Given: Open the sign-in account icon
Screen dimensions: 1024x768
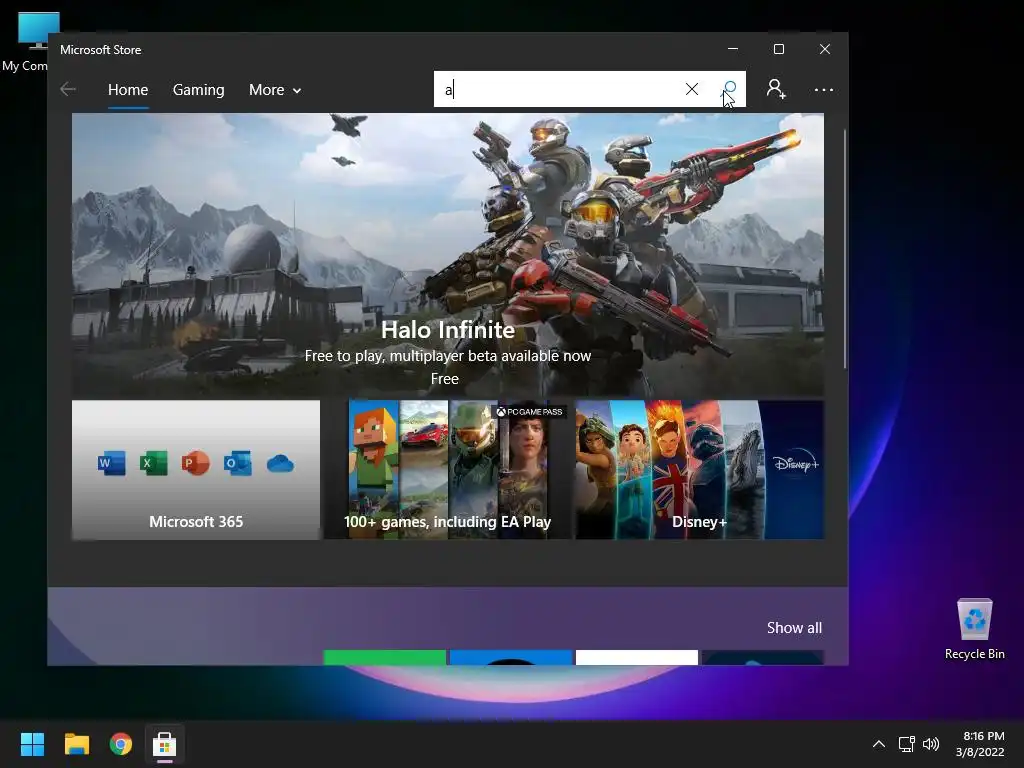Looking at the screenshot, I should 776,89.
